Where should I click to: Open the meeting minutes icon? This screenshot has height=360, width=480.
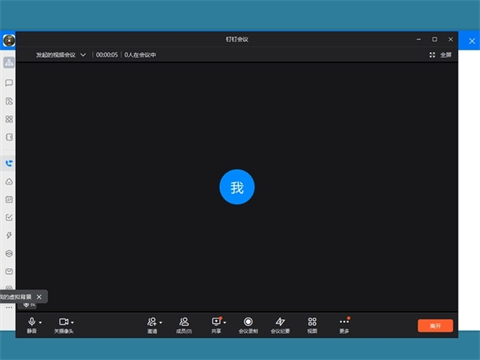280,322
